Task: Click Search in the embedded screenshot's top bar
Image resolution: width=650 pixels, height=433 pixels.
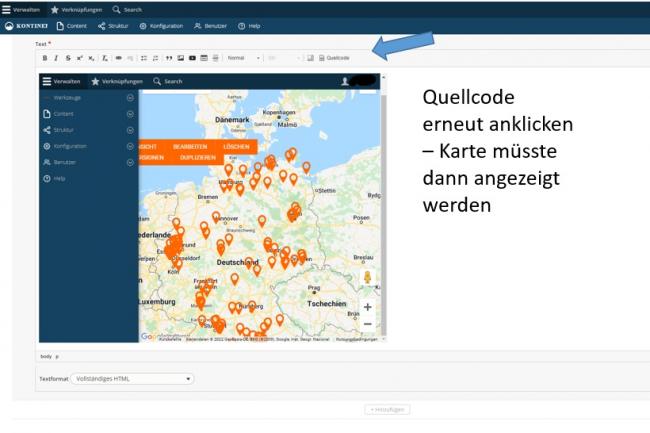Action: (x=168, y=82)
